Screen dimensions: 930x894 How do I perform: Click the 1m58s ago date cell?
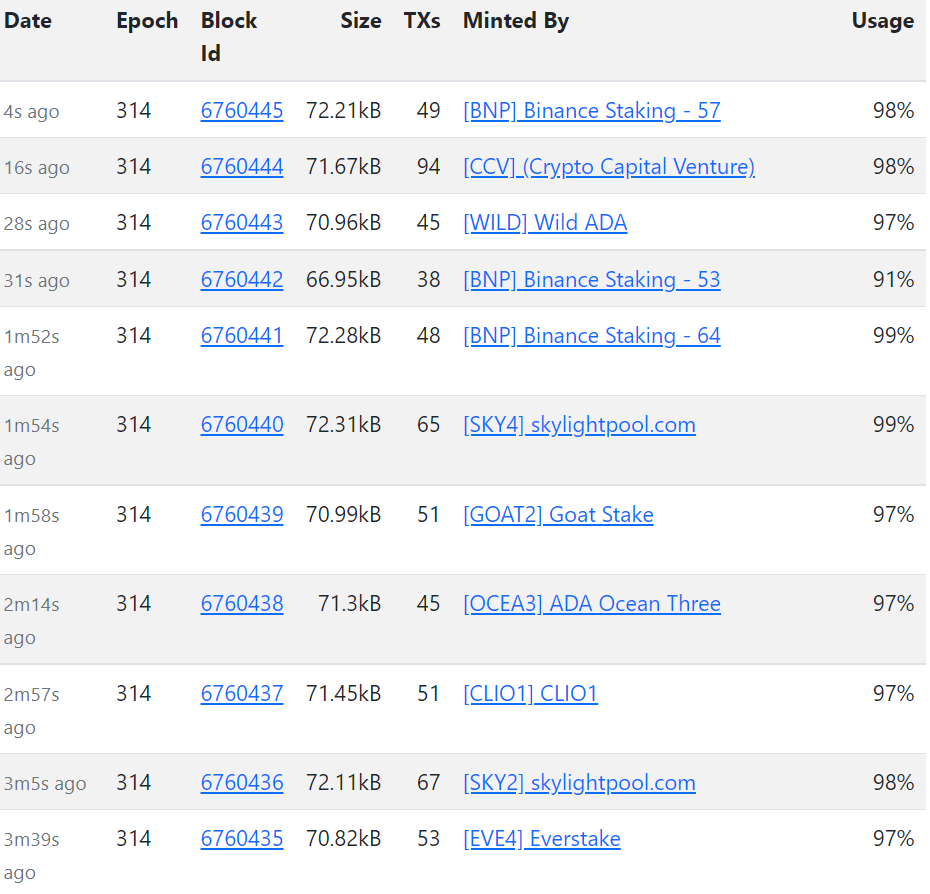pyautogui.click(x=31, y=532)
